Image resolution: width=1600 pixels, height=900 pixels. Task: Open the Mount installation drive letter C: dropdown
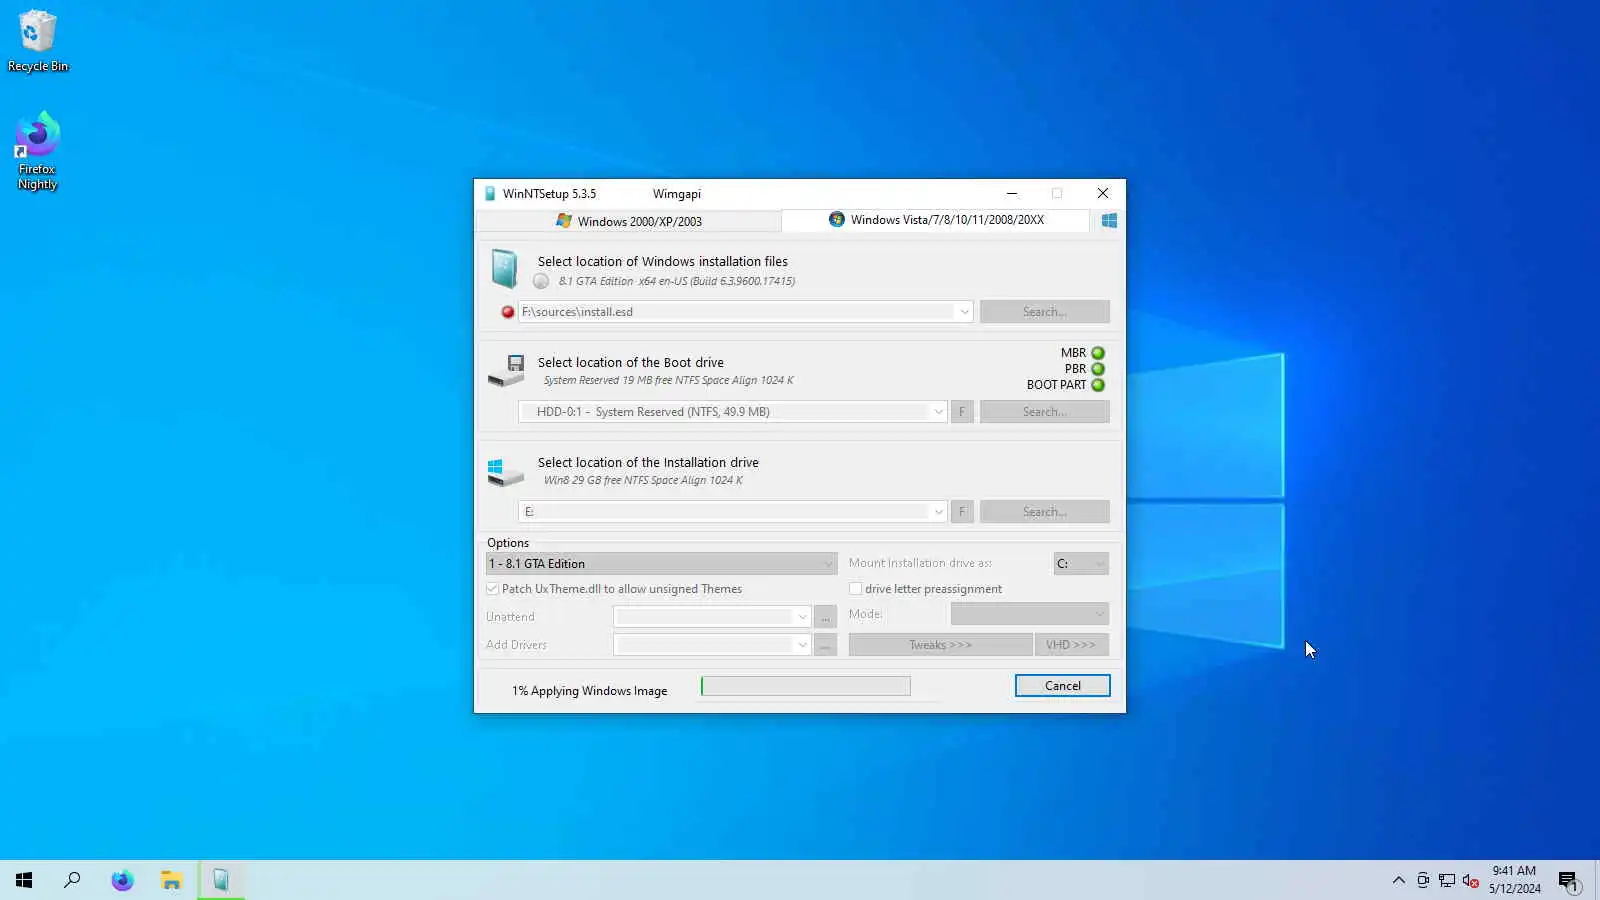(x=1081, y=564)
